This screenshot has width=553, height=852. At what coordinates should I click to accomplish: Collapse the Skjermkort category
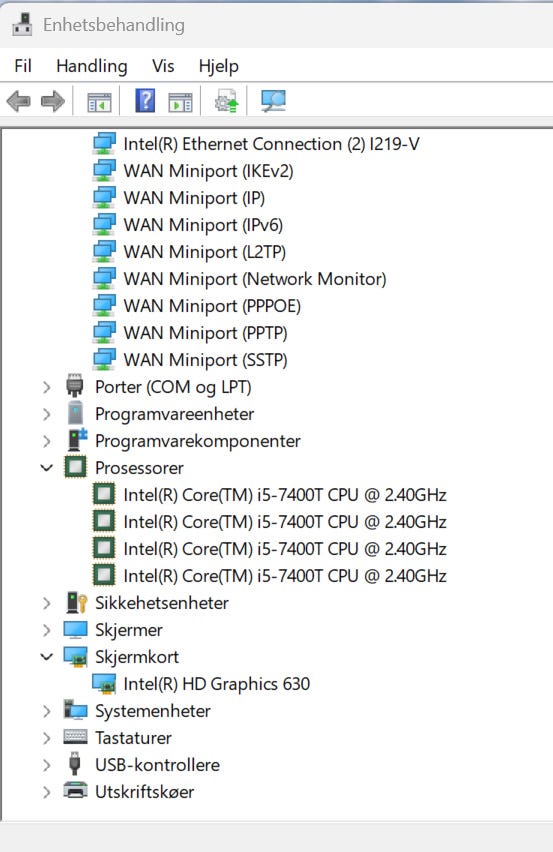(x=47, y=657)
